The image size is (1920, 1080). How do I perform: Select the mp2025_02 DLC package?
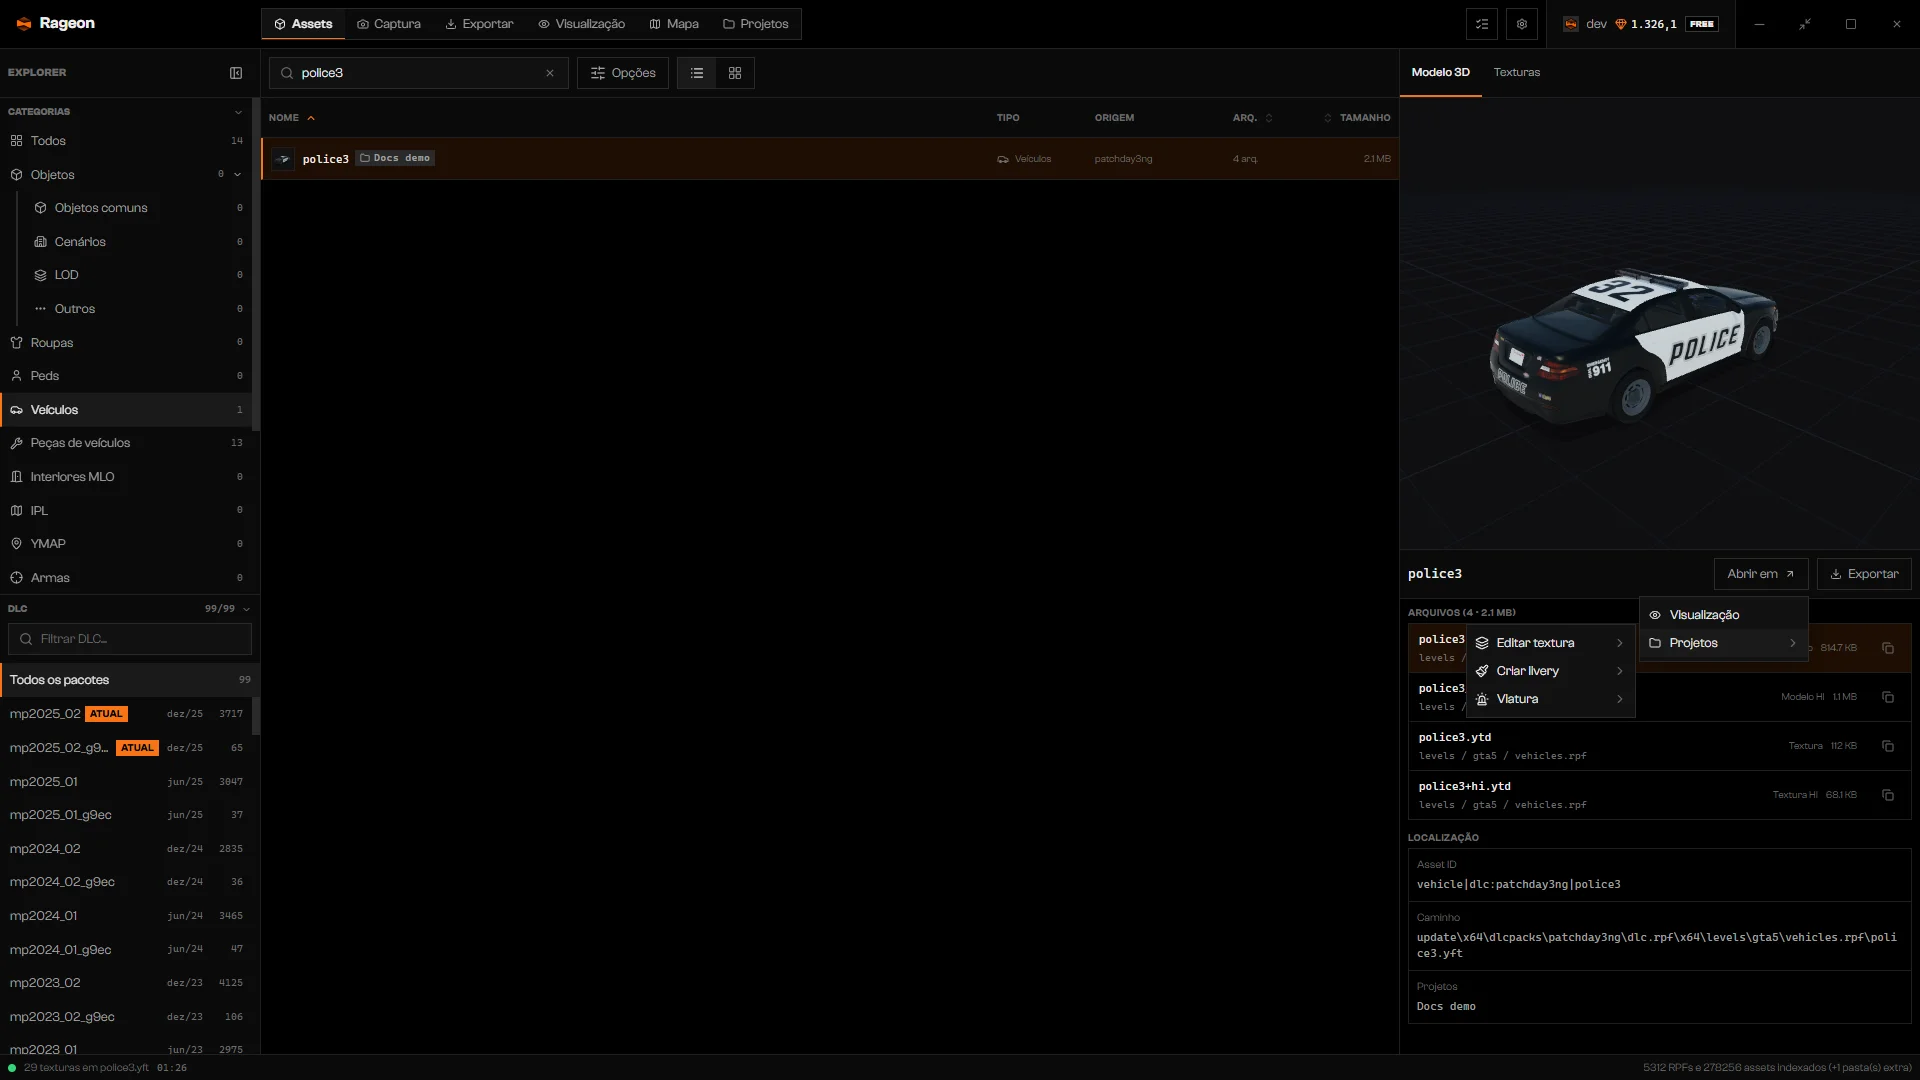pyautogui.click(x=126, y=714)
